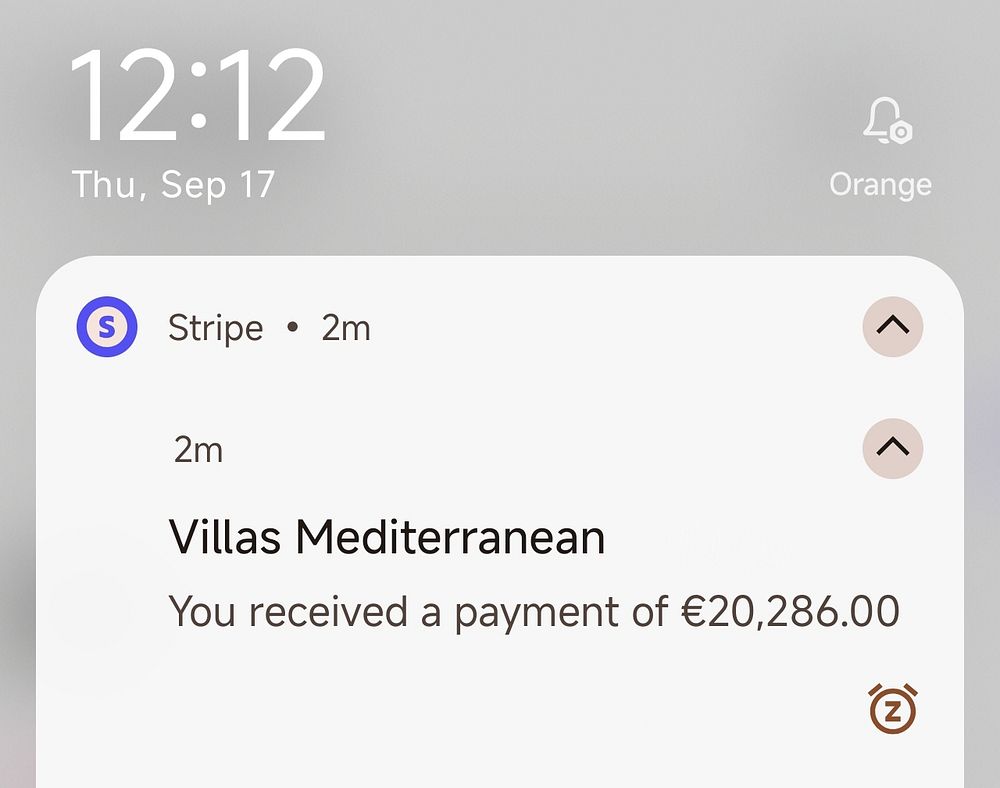Open the Villas Mediterranean notification title

click(386, 537)
